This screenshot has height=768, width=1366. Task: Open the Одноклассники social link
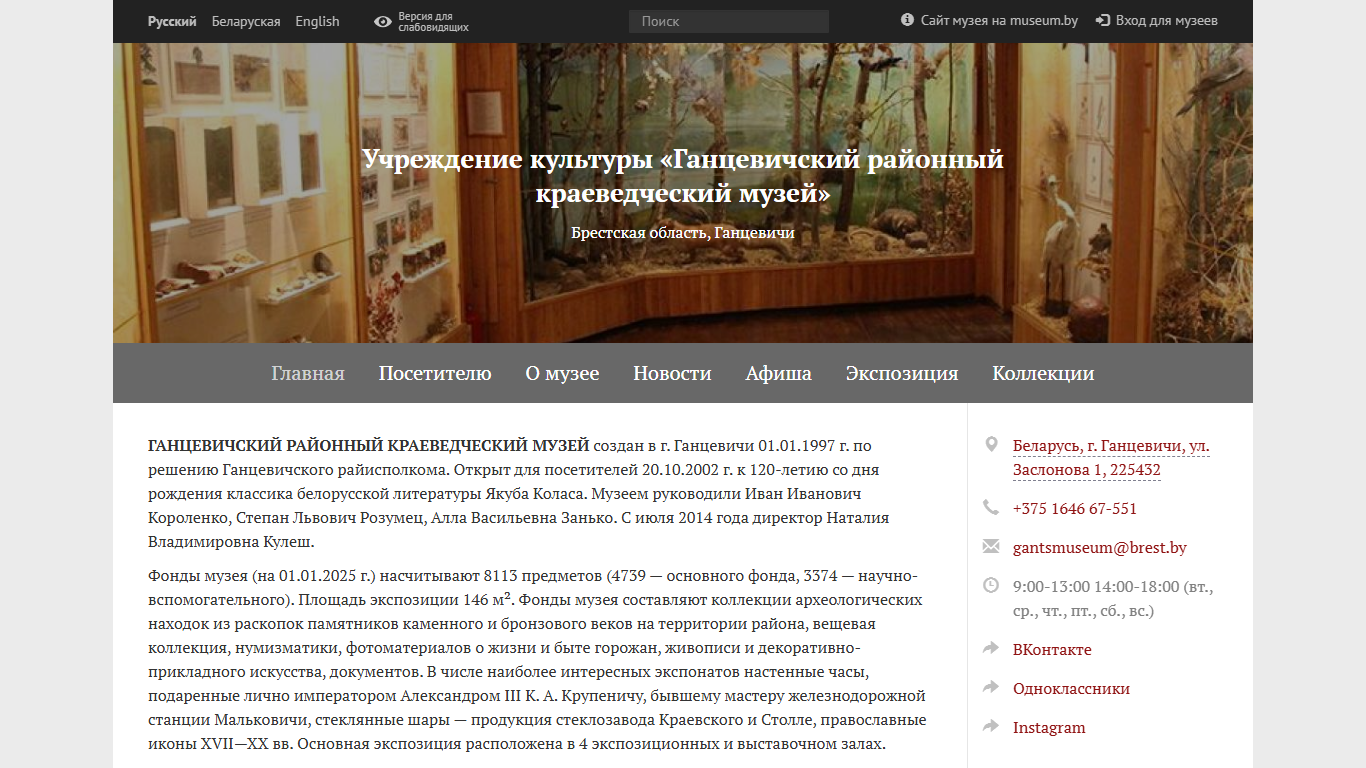pyautogui.click(x=1071, y=688)
